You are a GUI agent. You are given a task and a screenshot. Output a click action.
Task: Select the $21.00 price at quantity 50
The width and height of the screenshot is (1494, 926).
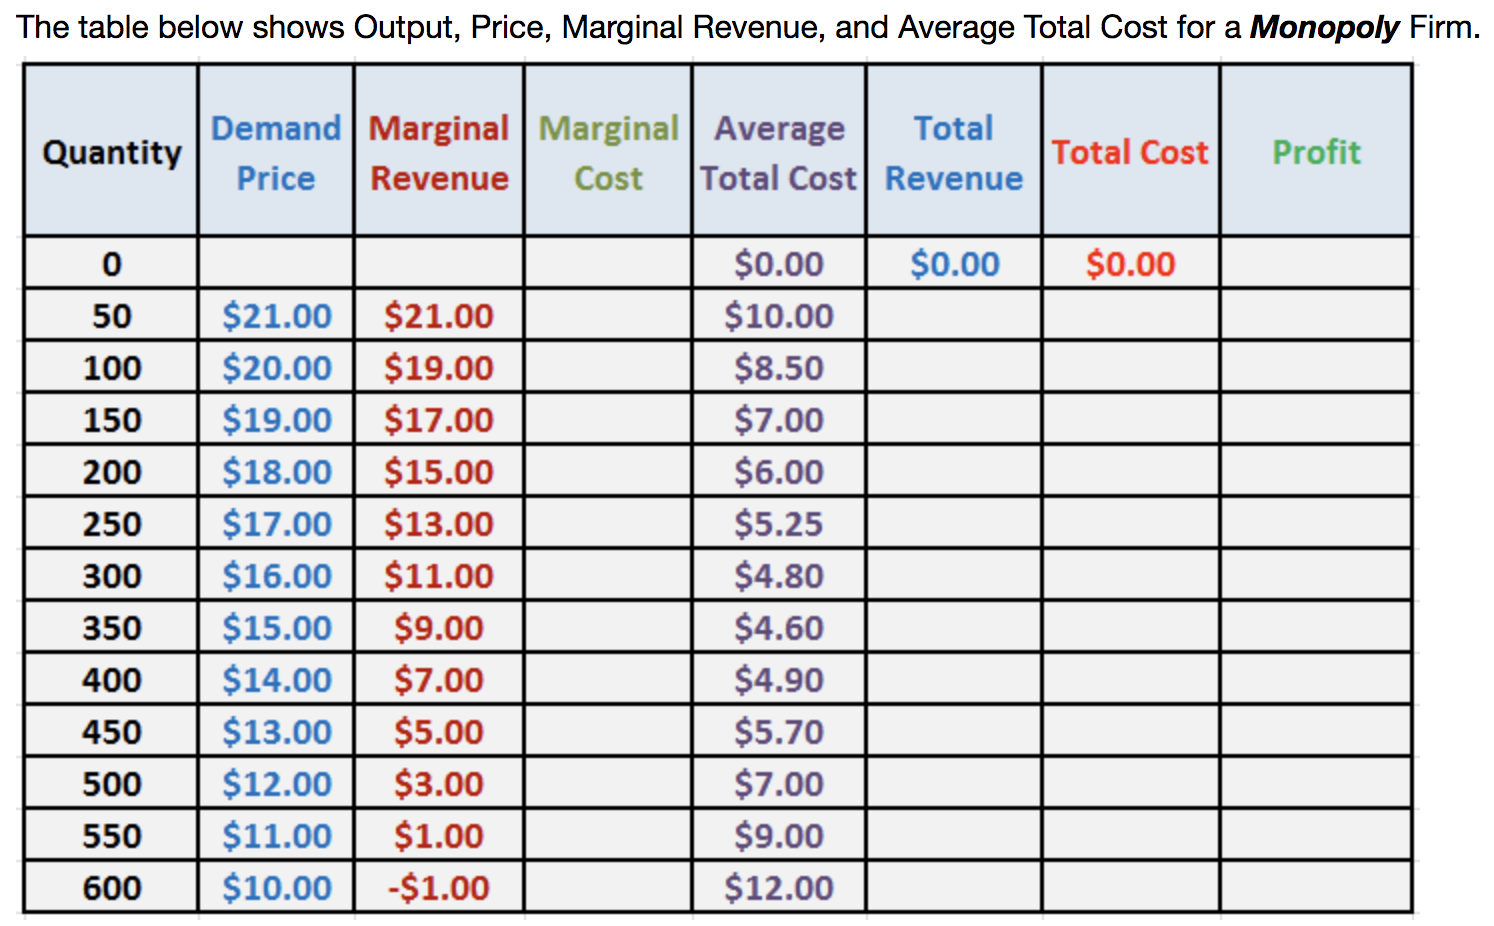click(x=275, y=315)
